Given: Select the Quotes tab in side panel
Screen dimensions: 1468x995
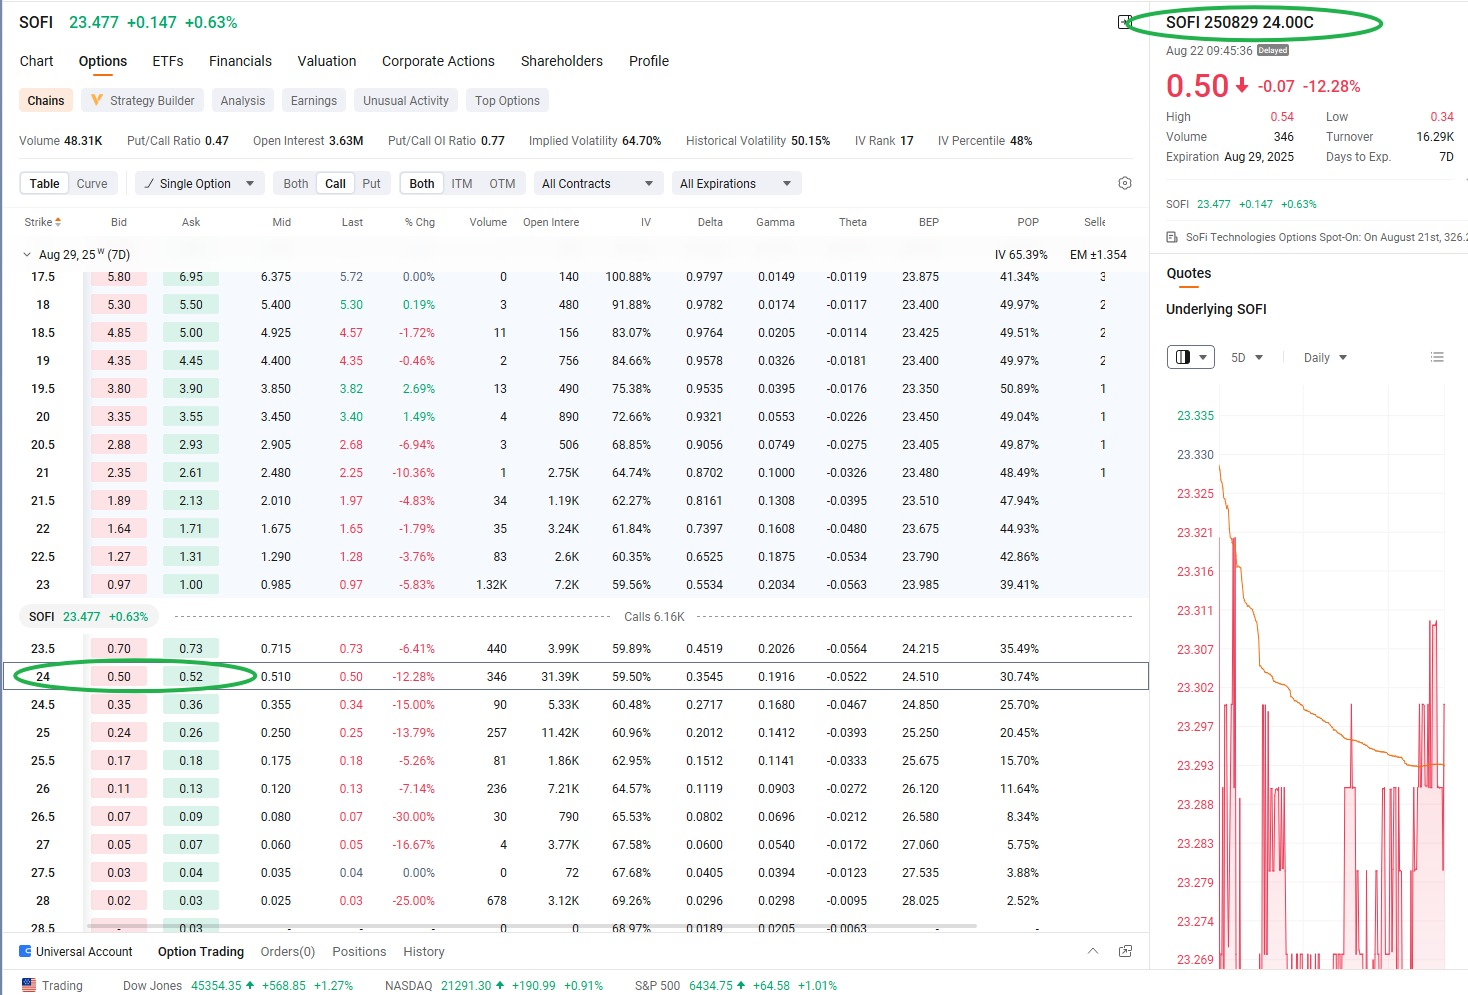Looking at the screenshot, I should point(1189,273).
